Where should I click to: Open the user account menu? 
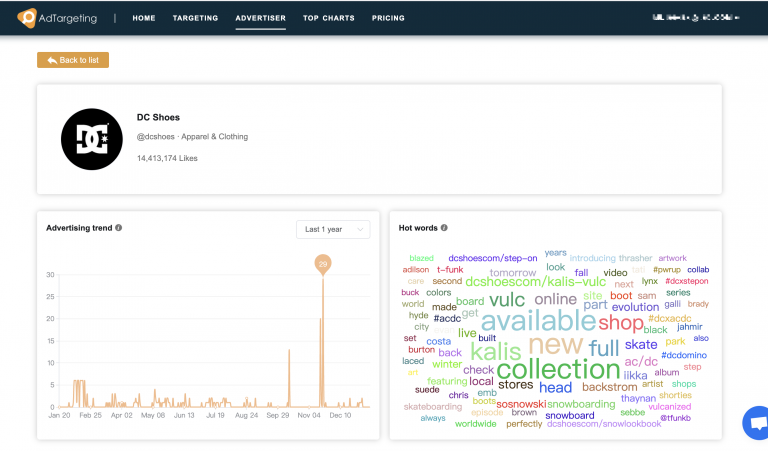pos(696,18)
